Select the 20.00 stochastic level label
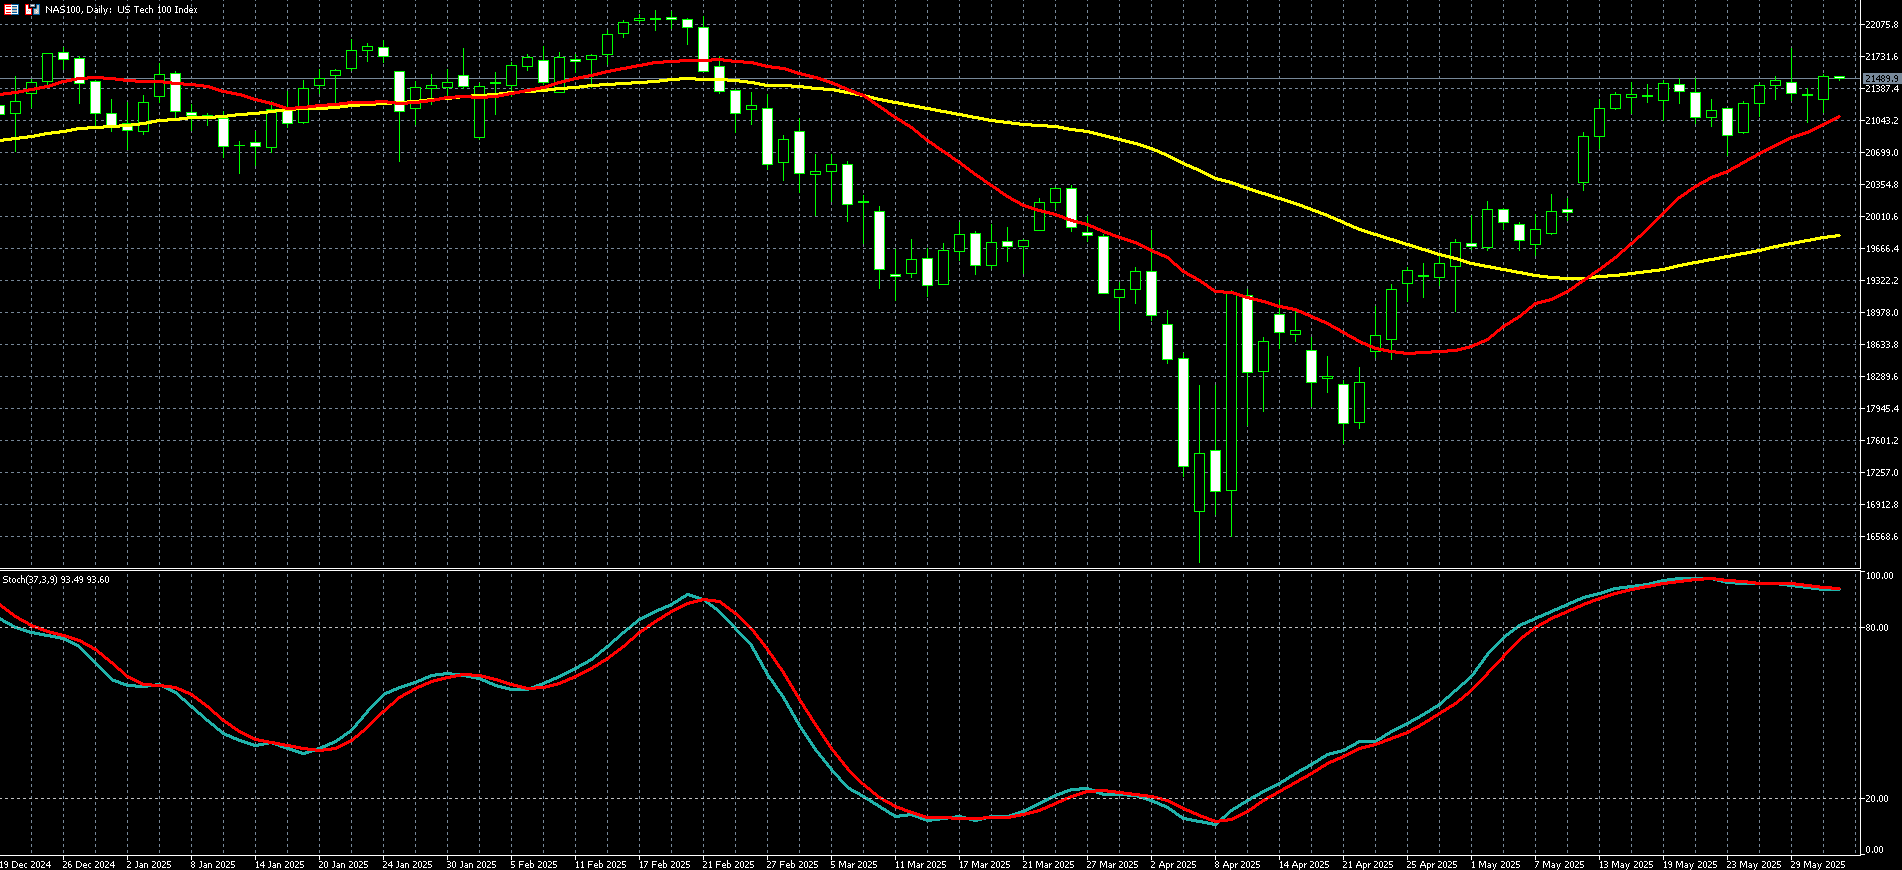 [x=1877, y=799]
